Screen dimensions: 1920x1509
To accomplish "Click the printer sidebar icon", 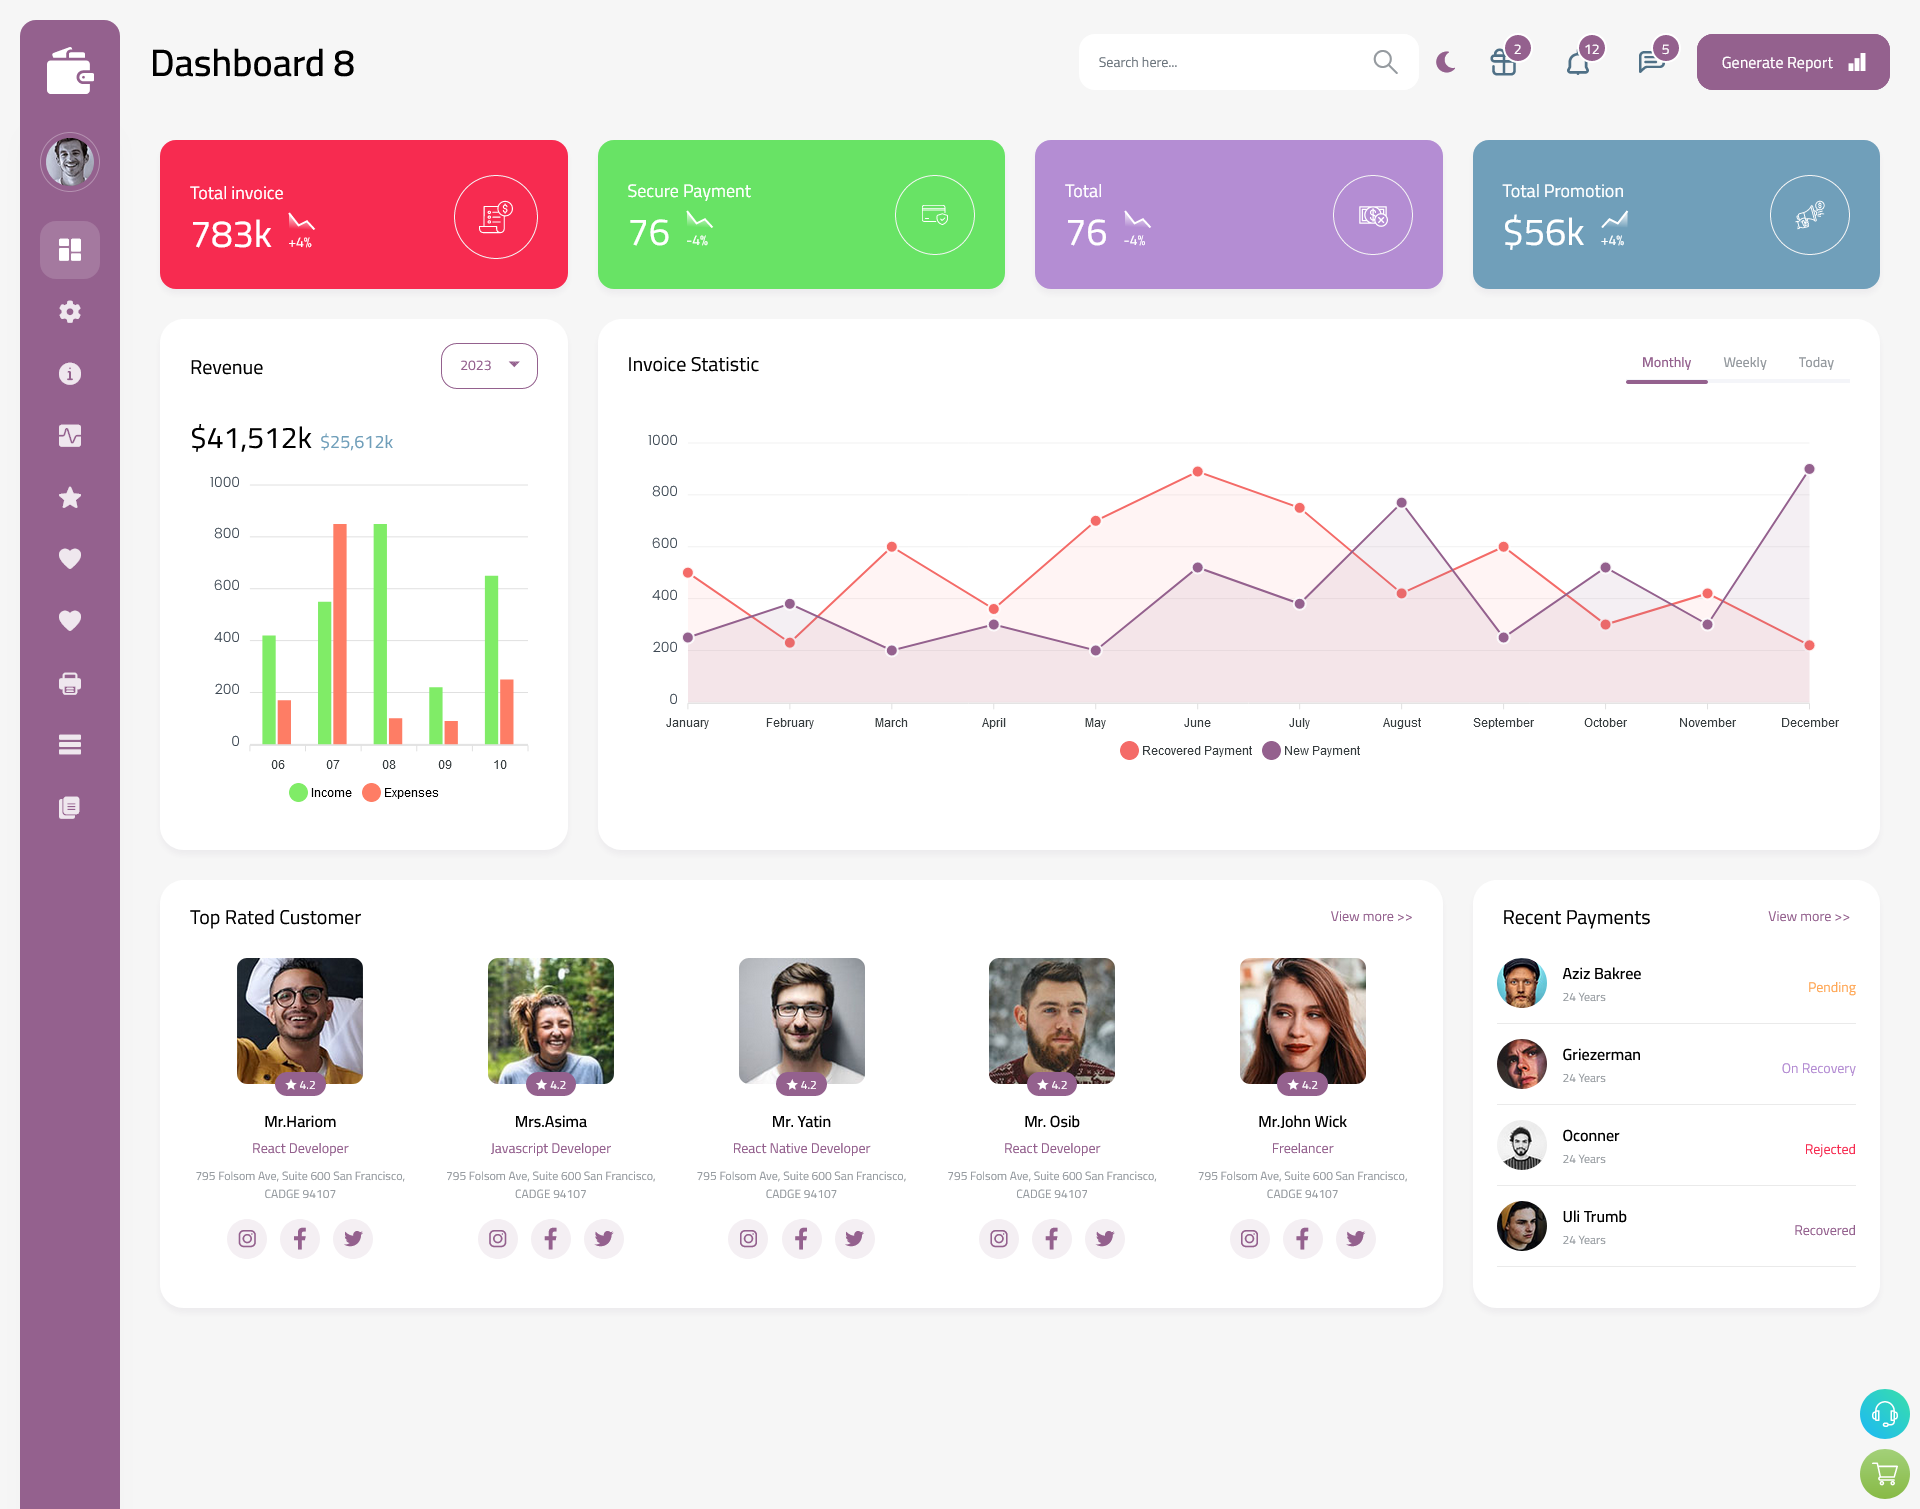I will point(69,683).
